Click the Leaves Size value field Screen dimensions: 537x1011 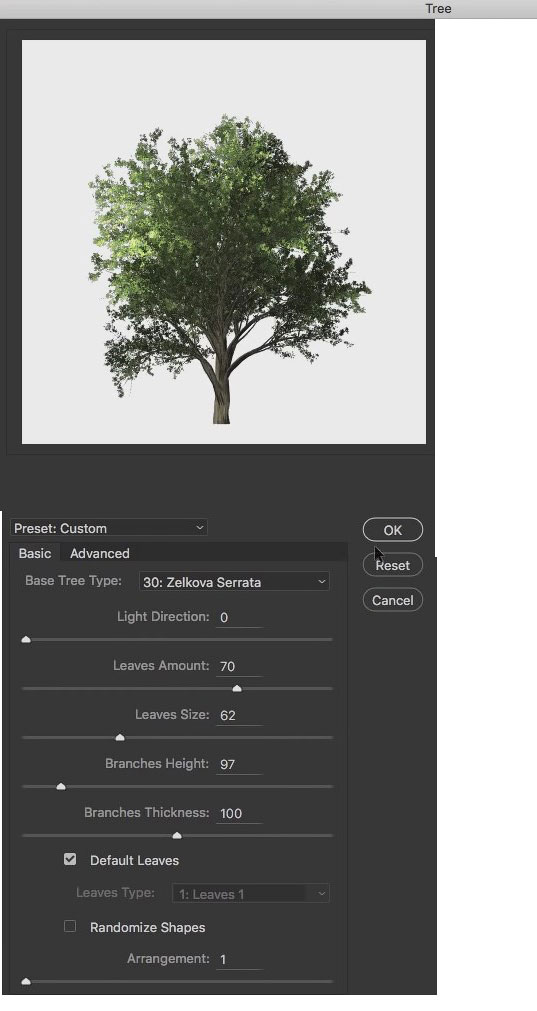pos(239,715)
